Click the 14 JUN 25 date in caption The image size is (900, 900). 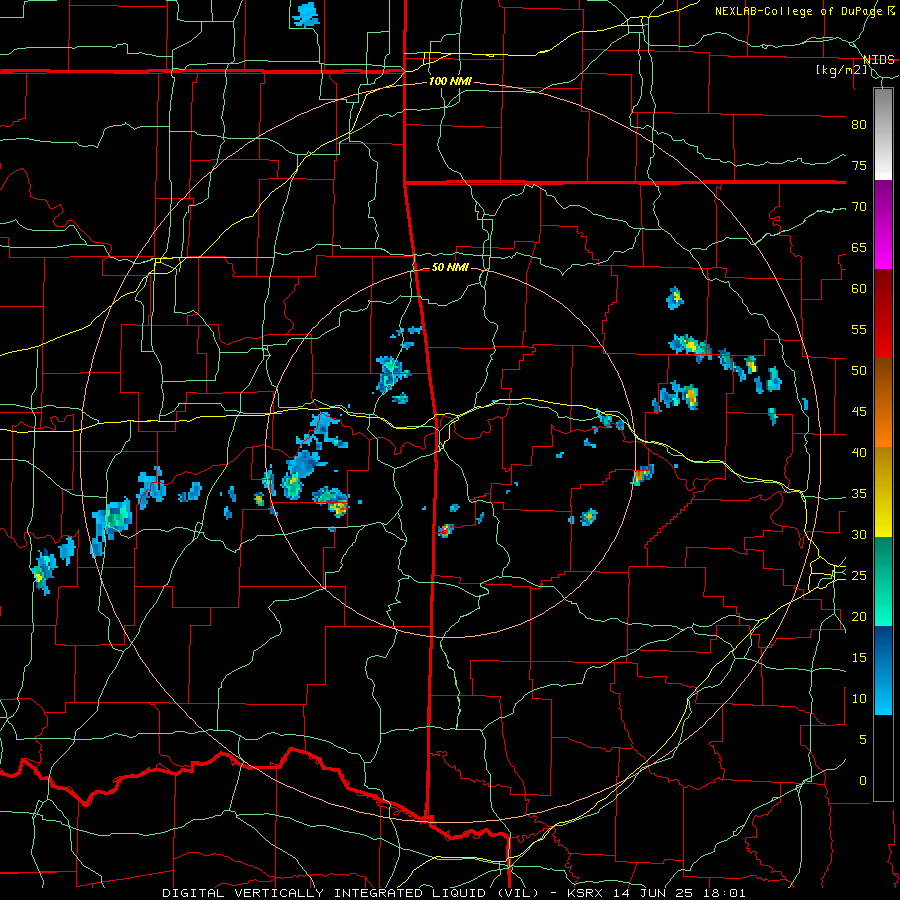(x=654, y=893)
